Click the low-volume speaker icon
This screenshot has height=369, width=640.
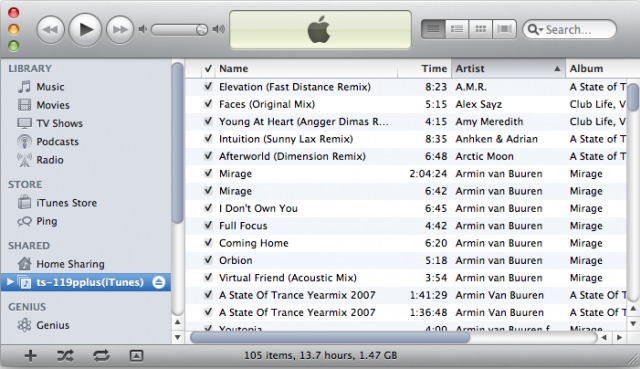point(143,29)
